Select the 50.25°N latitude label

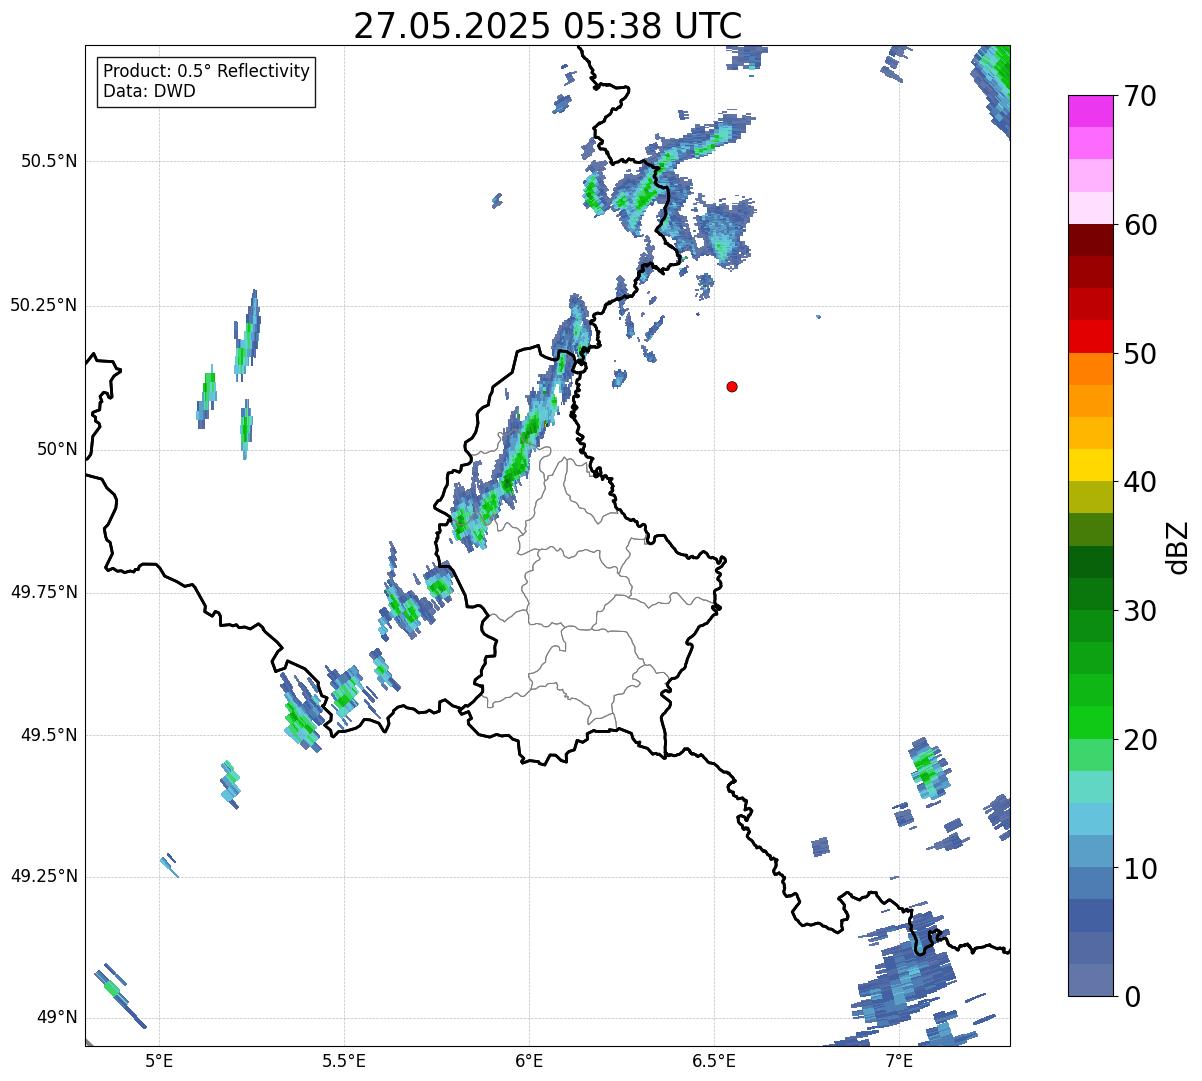click(44, 305)
